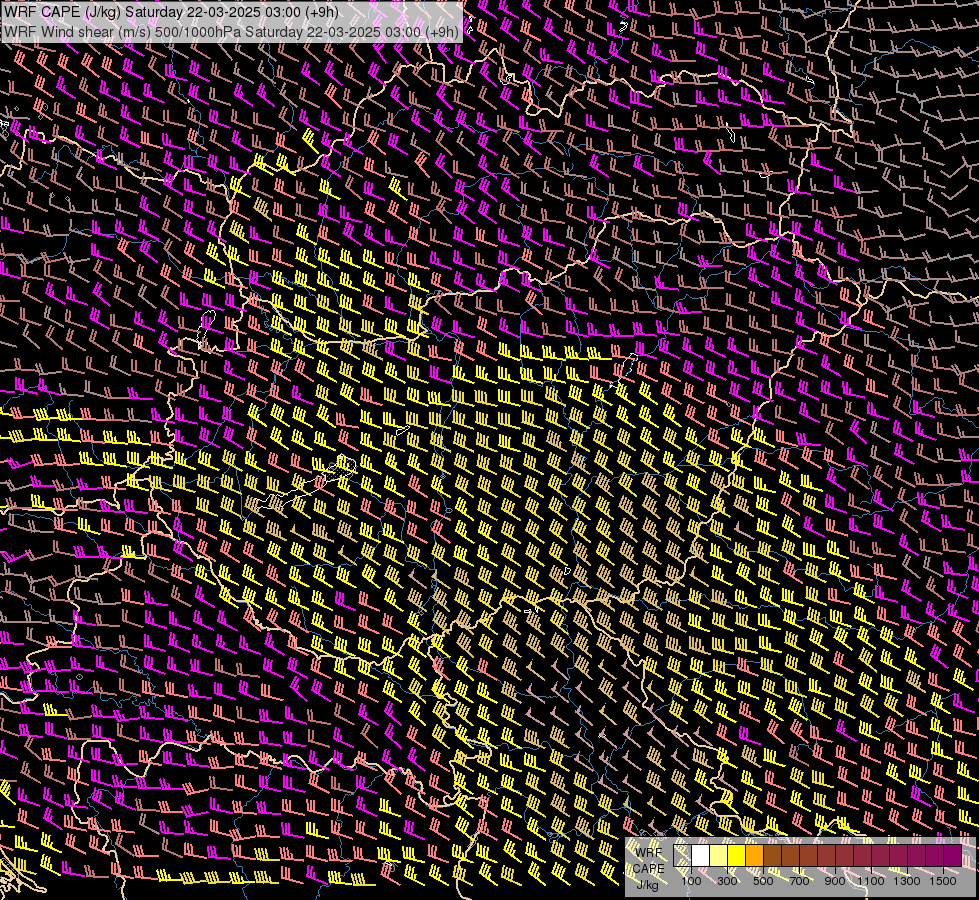Select the purple legend swatch above 1500
Viewport: 979px width, 900px height.
click(x=952, y=855)
